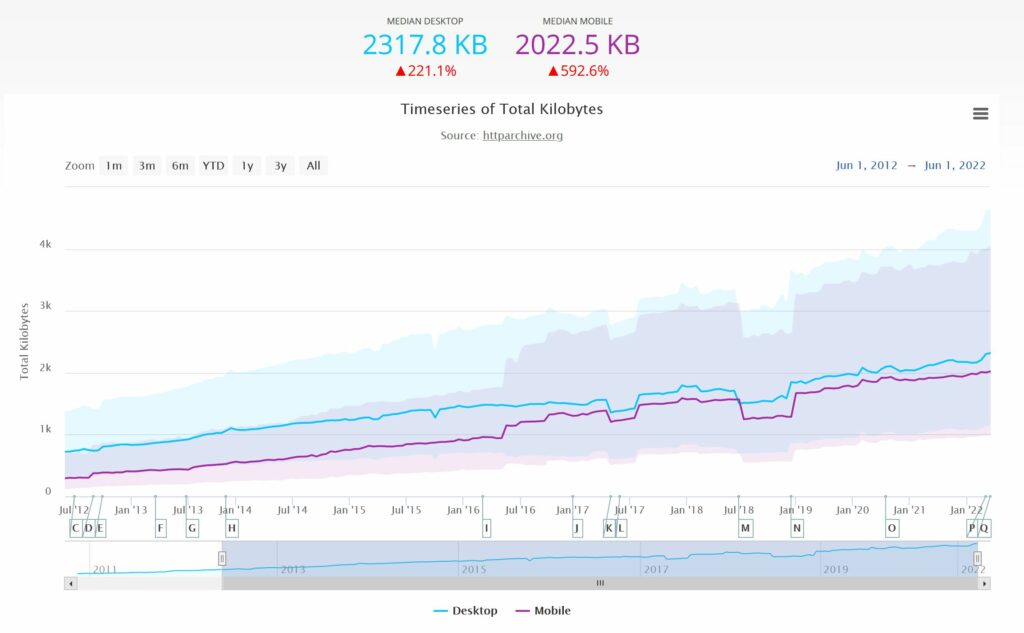The image size is (1024, 633).
Task: Select the 1y zoom button
Action: pos(247,166)
